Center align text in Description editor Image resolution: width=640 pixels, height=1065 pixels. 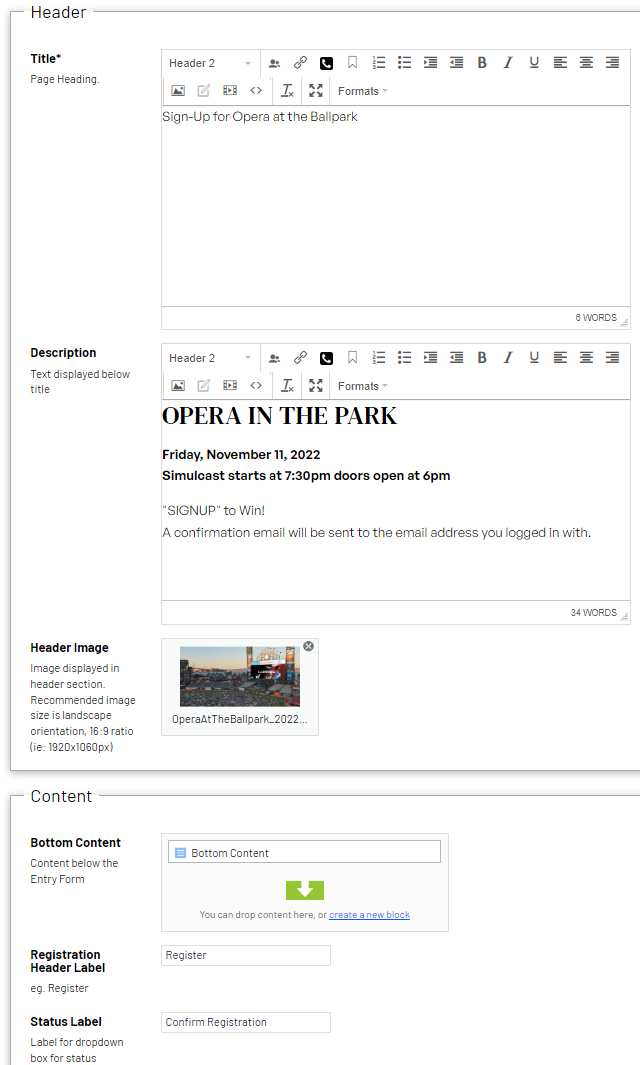[586, 358]
